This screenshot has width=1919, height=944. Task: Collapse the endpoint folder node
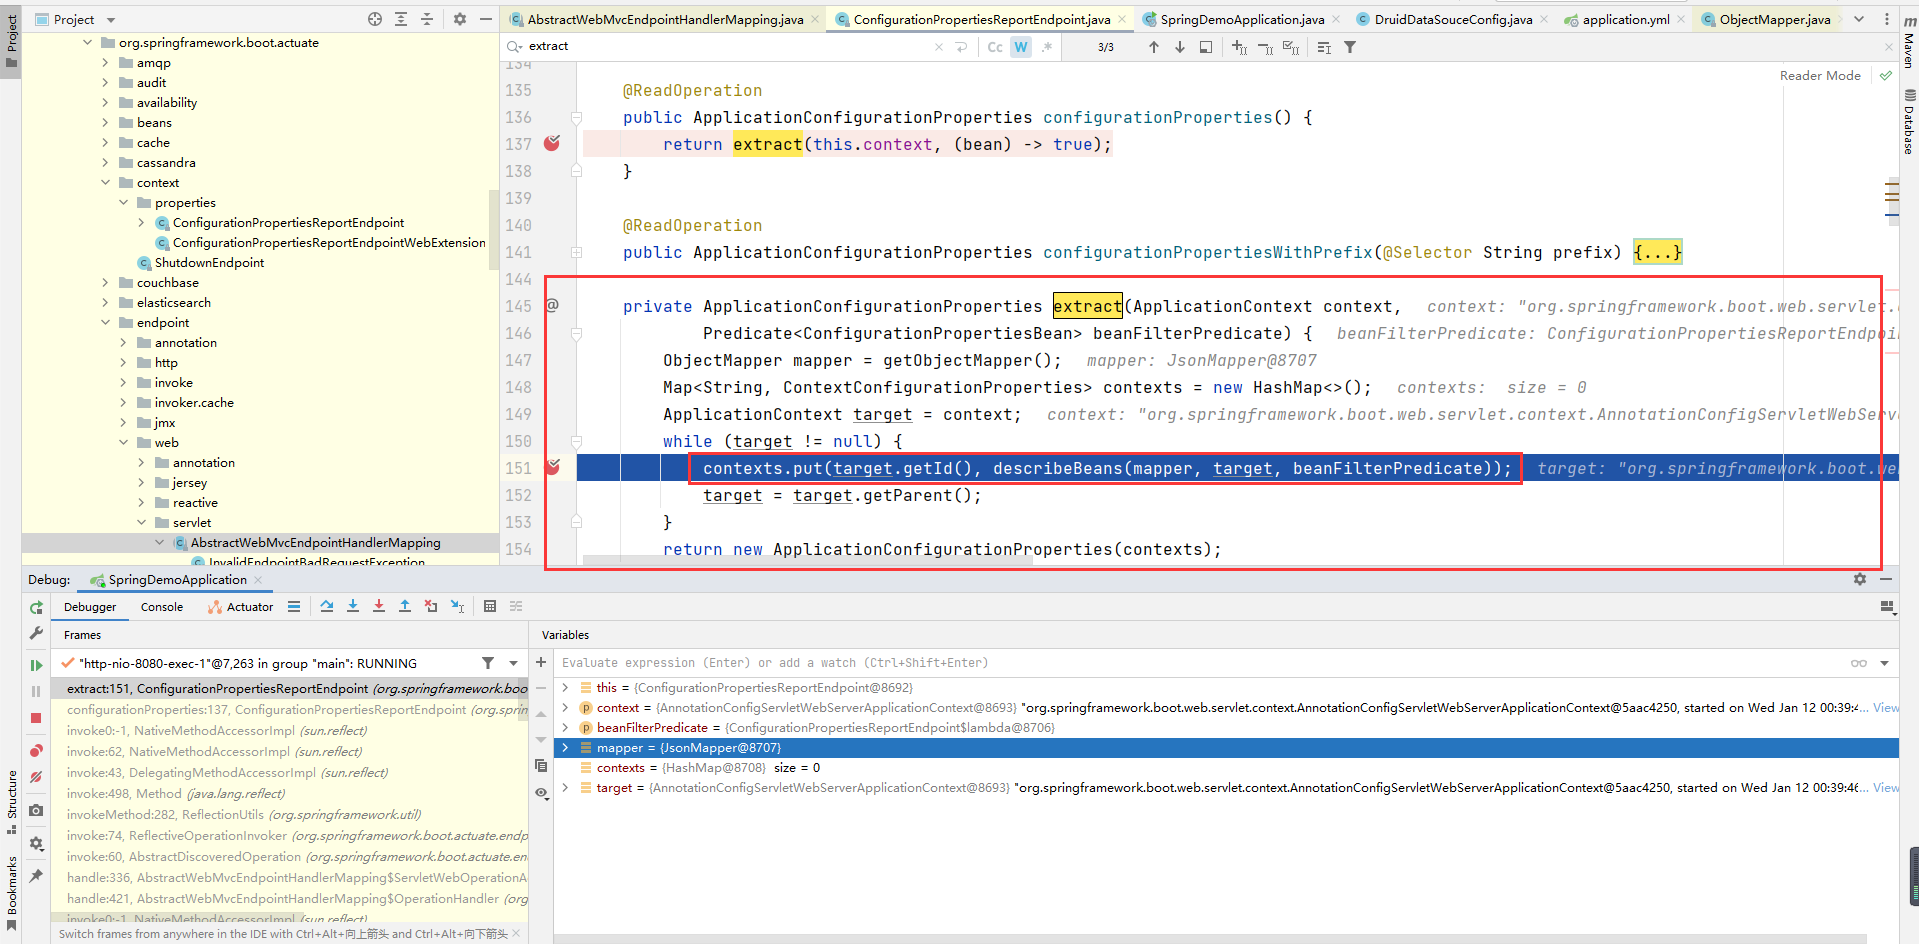106,322
